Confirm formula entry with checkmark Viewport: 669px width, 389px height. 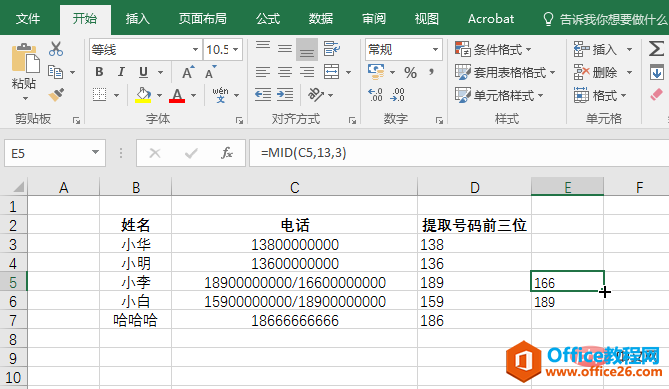tap(191, 153)
